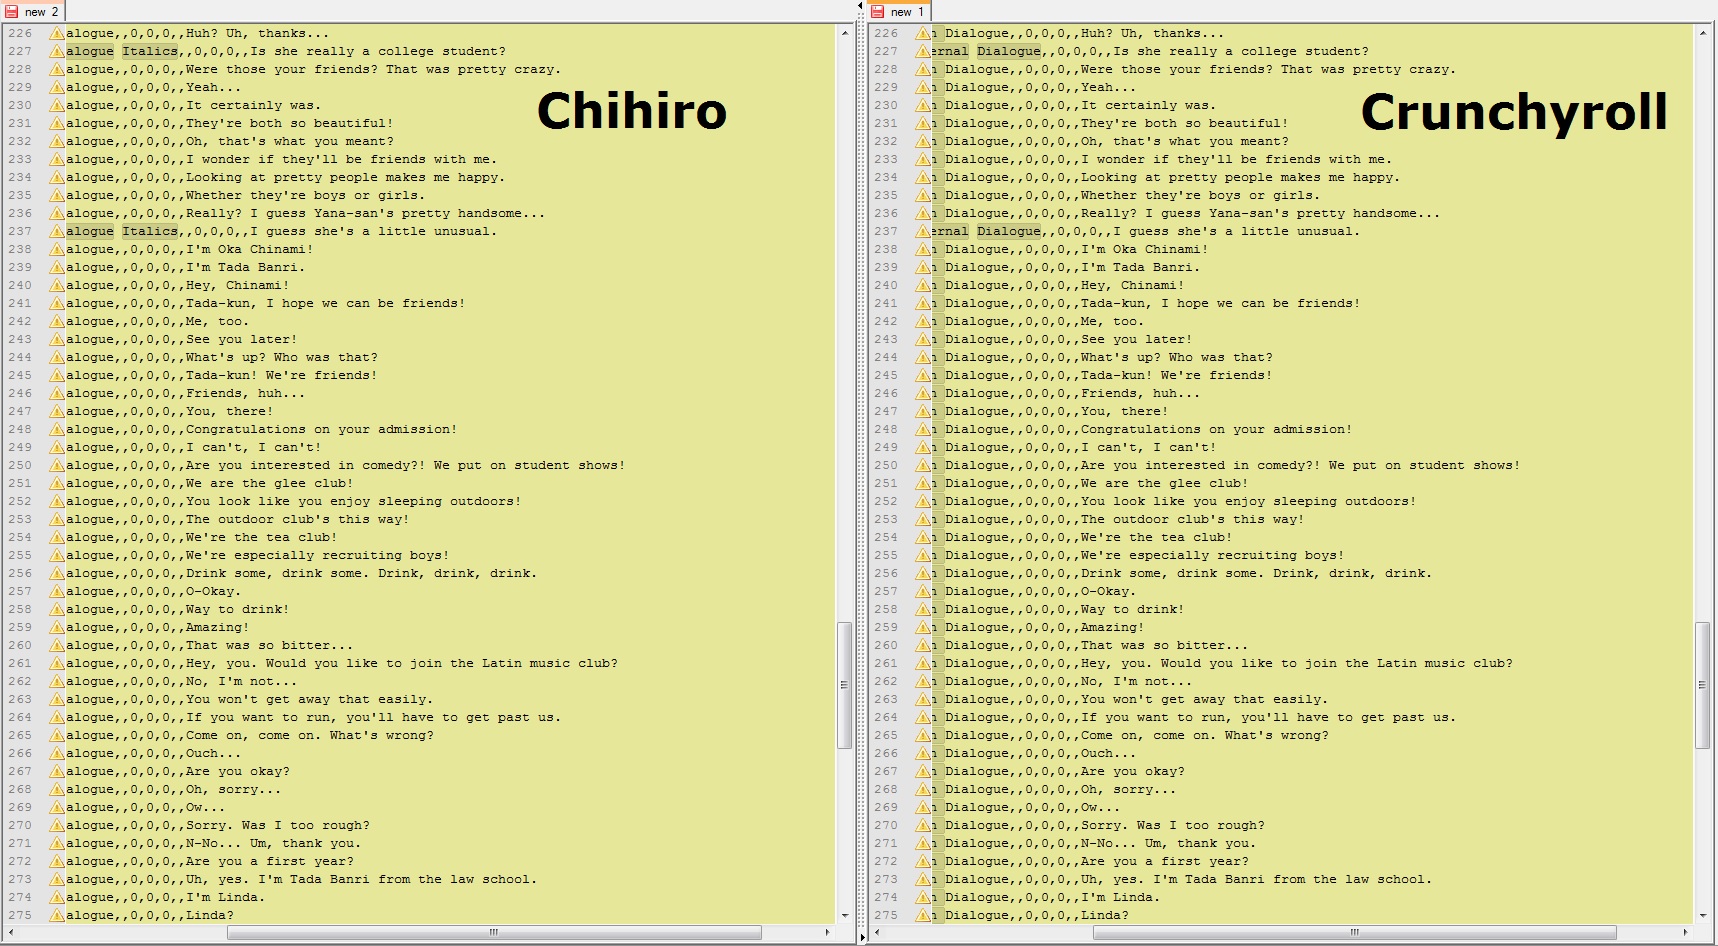
Task: Click 'Whether they're boys or girls.' in new 1 pane
Action: 1201,196
